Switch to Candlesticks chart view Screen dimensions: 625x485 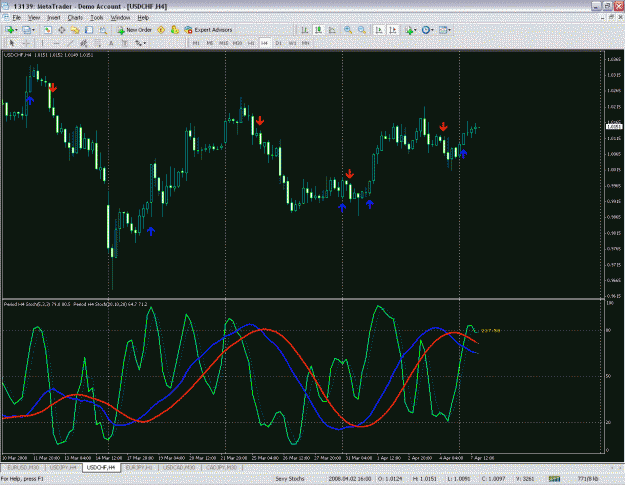318,30
